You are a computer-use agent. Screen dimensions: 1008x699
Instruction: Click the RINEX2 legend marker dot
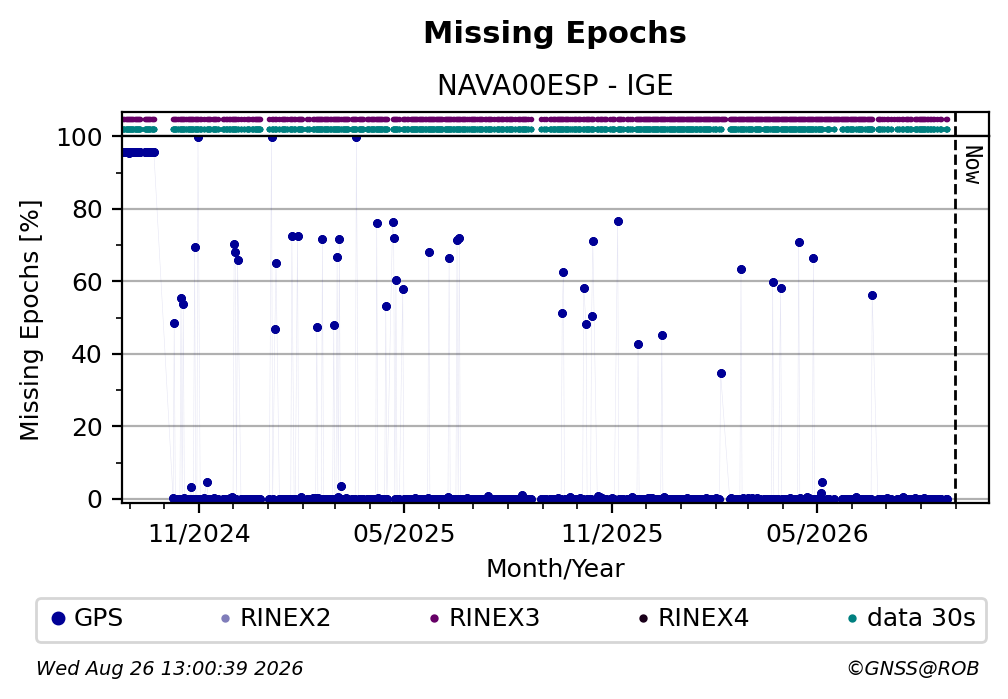(x=225, y=619)
